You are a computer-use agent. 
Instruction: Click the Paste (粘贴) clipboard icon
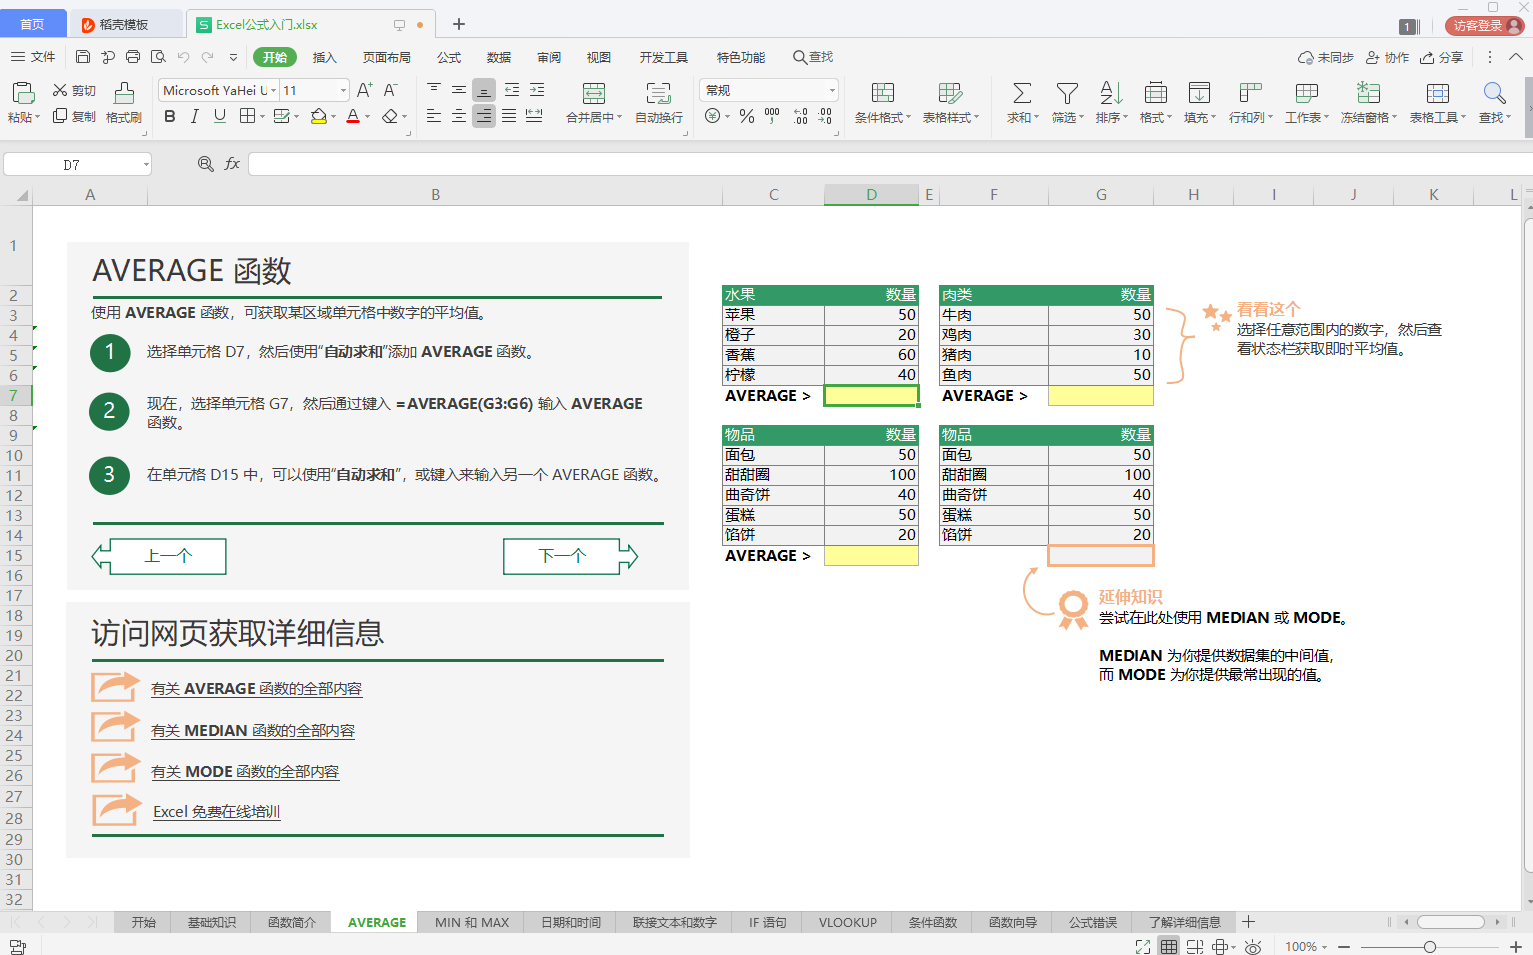[23, 93]
